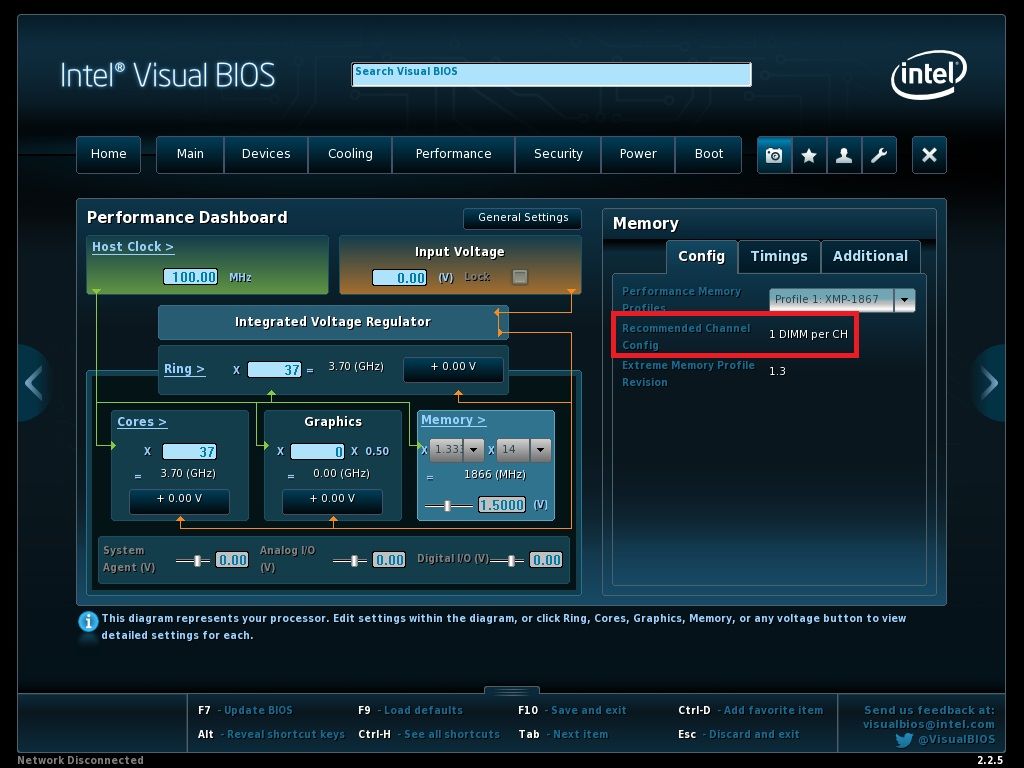The height and width of the screenshot is (768, 1024).
Task: Go to previous page with left arrow
Action: pyautogui.click(x=33, y=383)
